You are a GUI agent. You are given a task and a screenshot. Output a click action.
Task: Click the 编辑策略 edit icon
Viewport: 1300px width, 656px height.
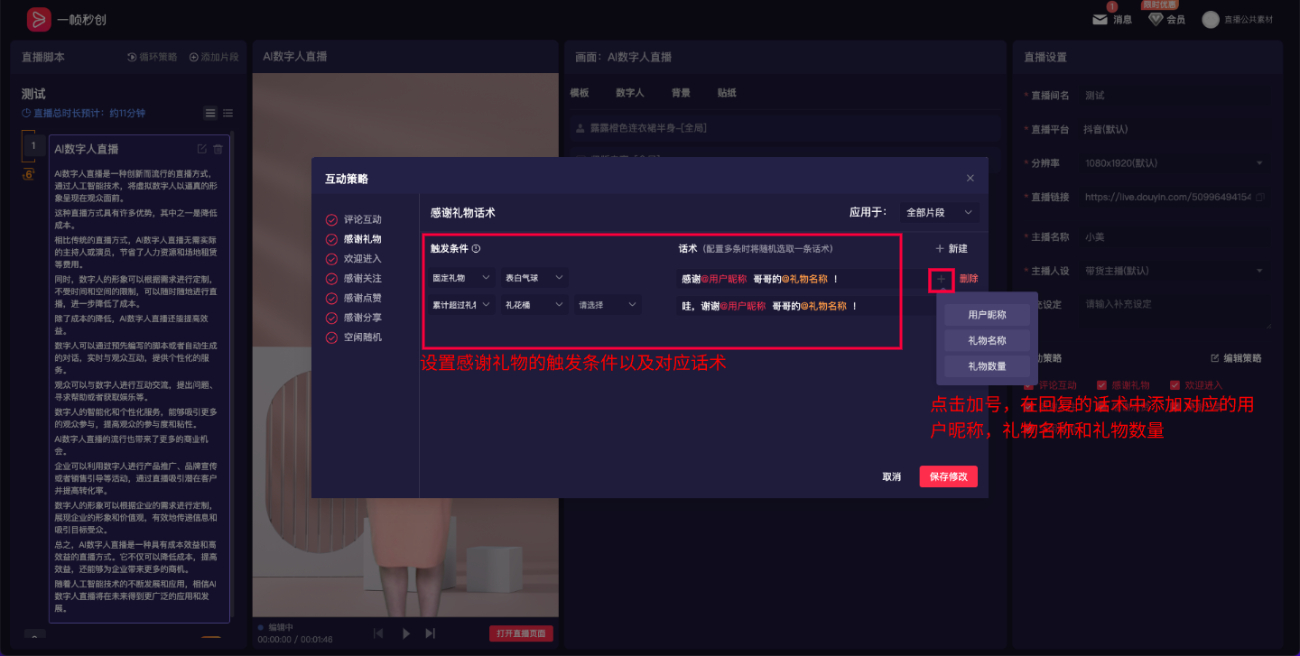(1215, 358)
